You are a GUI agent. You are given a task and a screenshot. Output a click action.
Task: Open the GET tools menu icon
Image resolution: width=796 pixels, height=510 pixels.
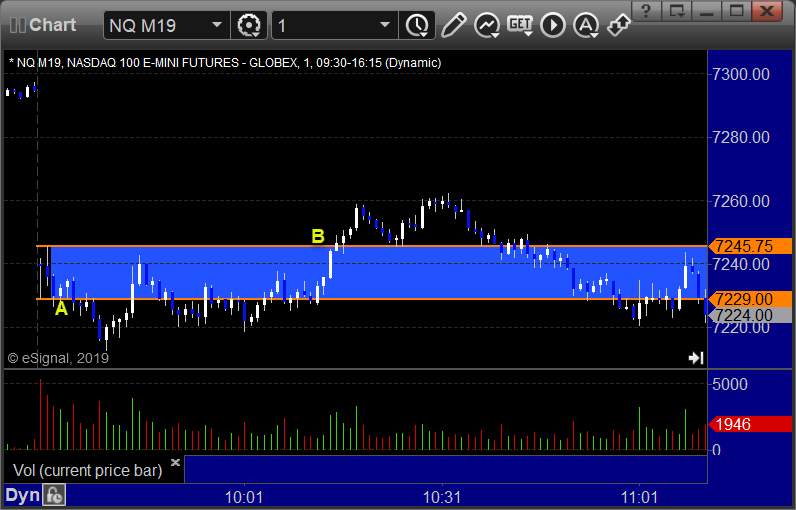click(x=520, y=25)
